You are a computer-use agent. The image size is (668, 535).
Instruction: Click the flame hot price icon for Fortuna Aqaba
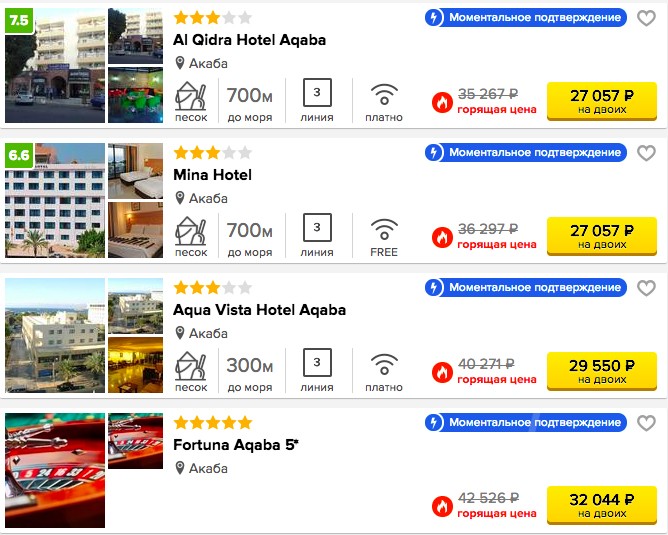click(442, 506)
